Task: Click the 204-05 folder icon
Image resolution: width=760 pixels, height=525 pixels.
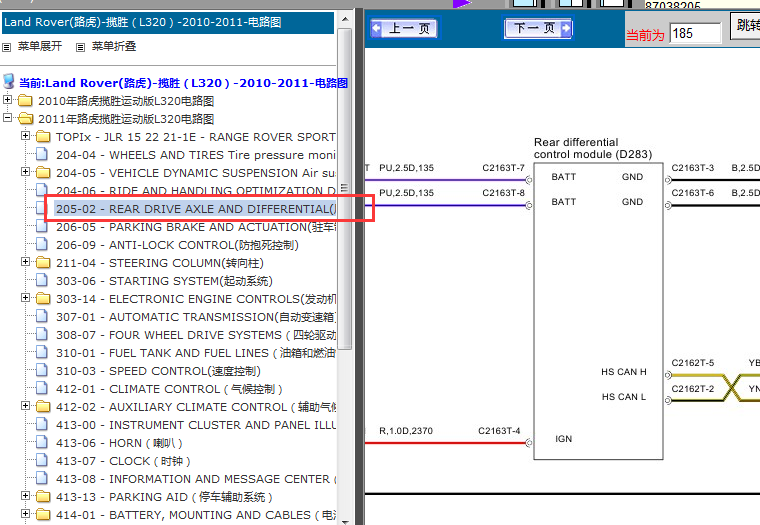Action: [43, 173]
